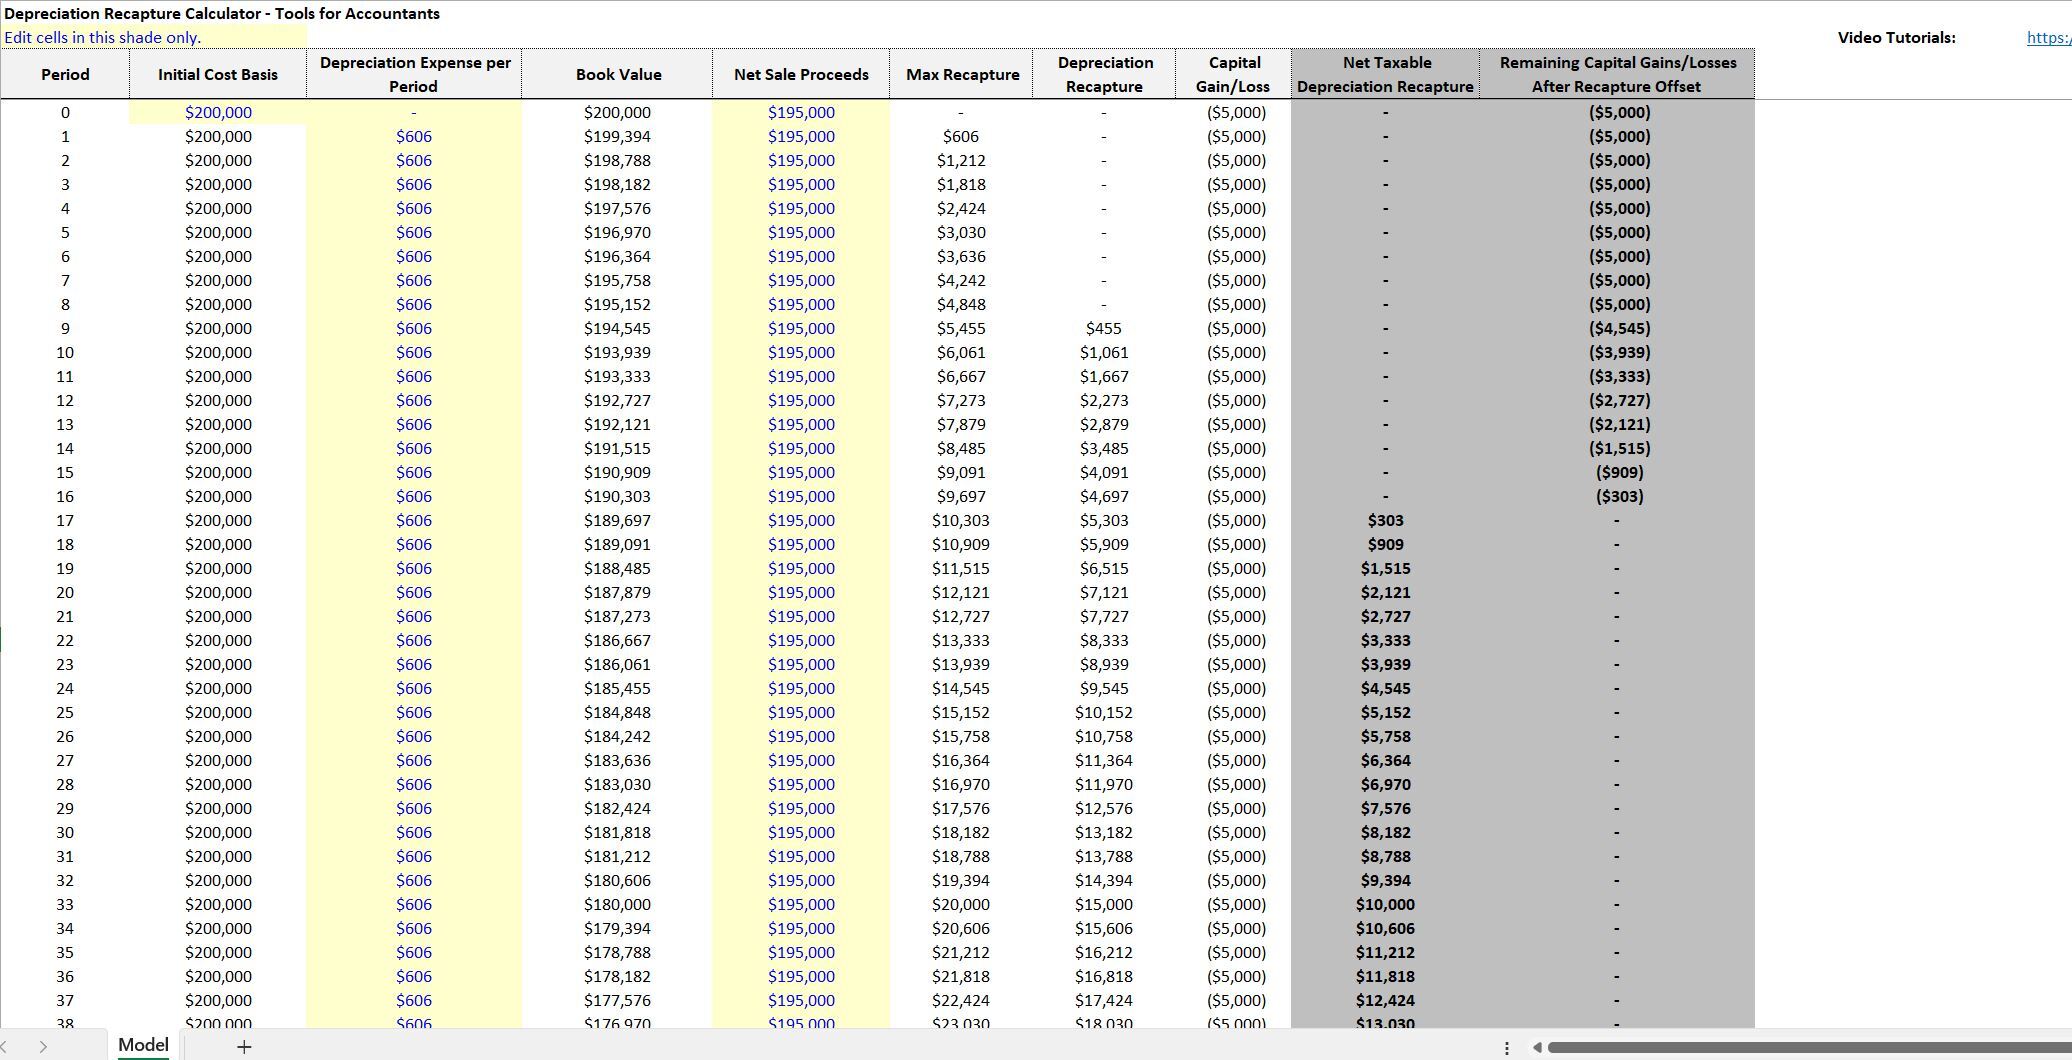Click the Book Value column header

(617, 74)
